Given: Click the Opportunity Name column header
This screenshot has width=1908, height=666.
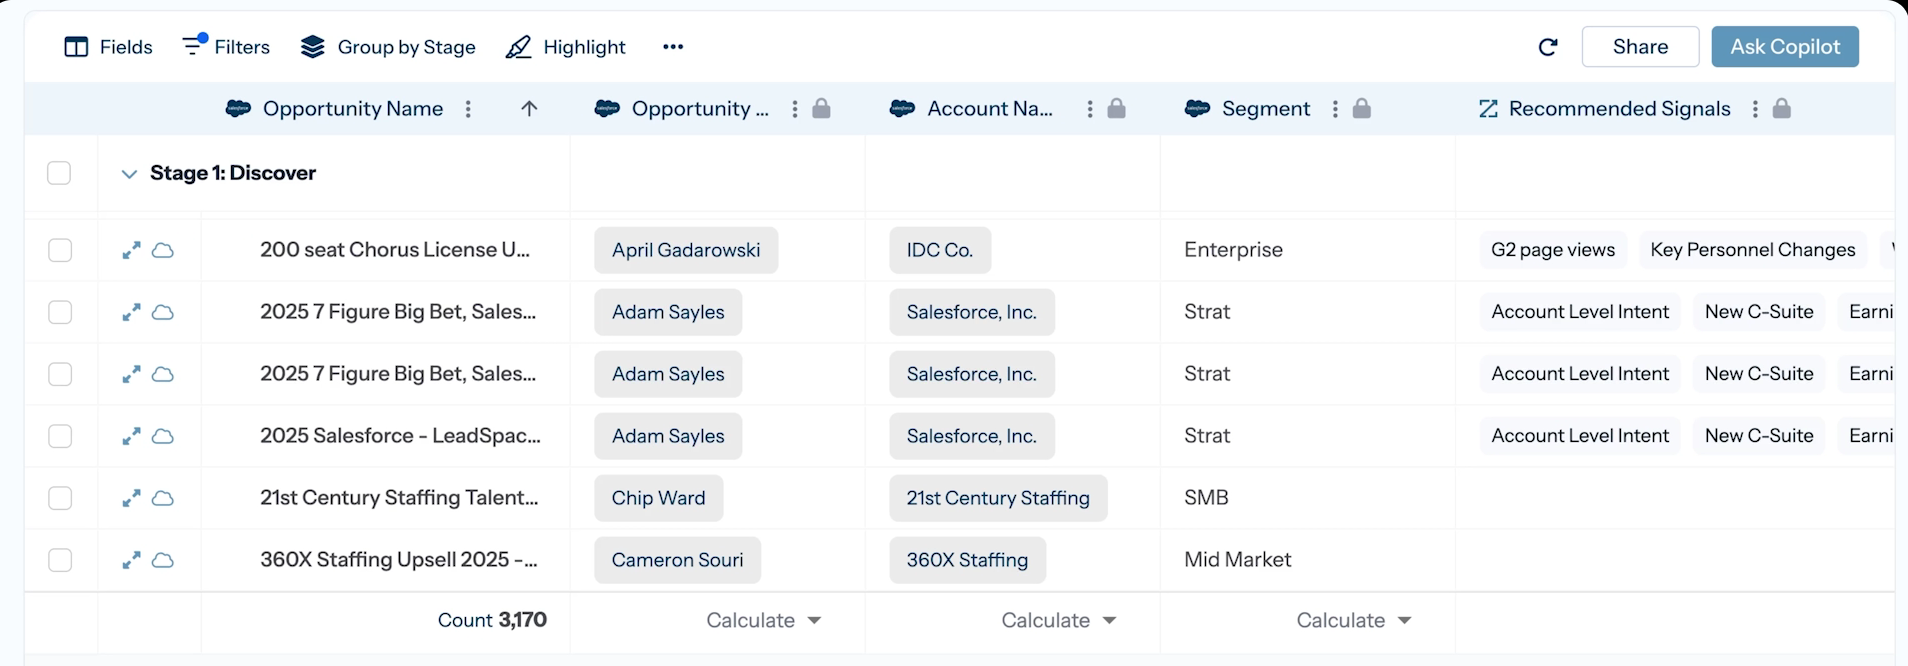Looking at the screenshot, I should [x=352, y=109].
